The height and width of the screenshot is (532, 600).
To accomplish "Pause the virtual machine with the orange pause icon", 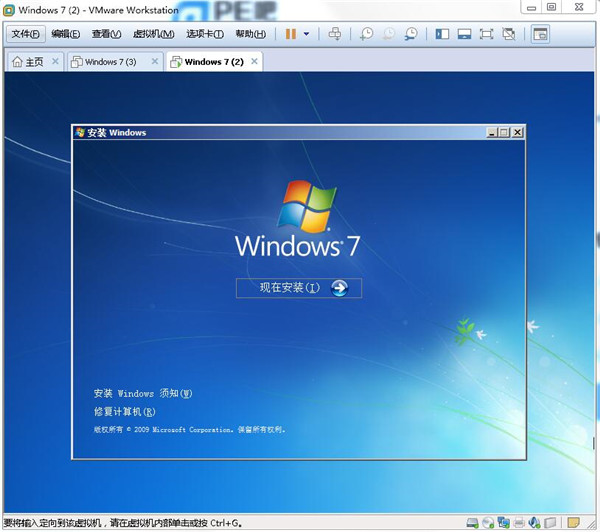I will pyautogui.click(x=291, y=34).
